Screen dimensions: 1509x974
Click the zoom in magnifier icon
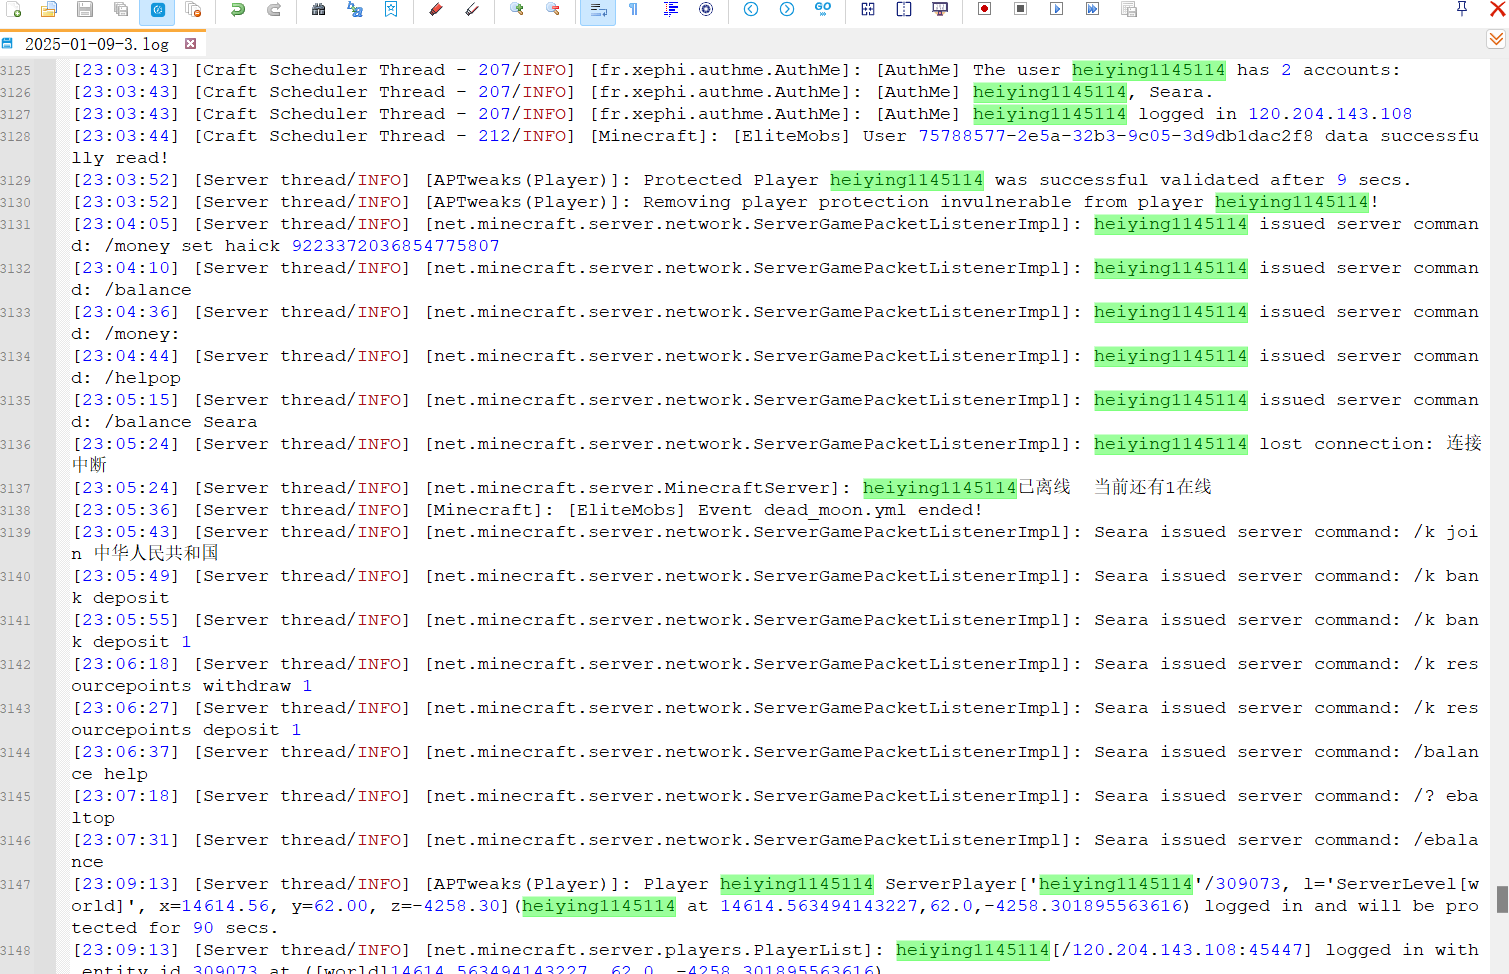click(x=517, y=10)
